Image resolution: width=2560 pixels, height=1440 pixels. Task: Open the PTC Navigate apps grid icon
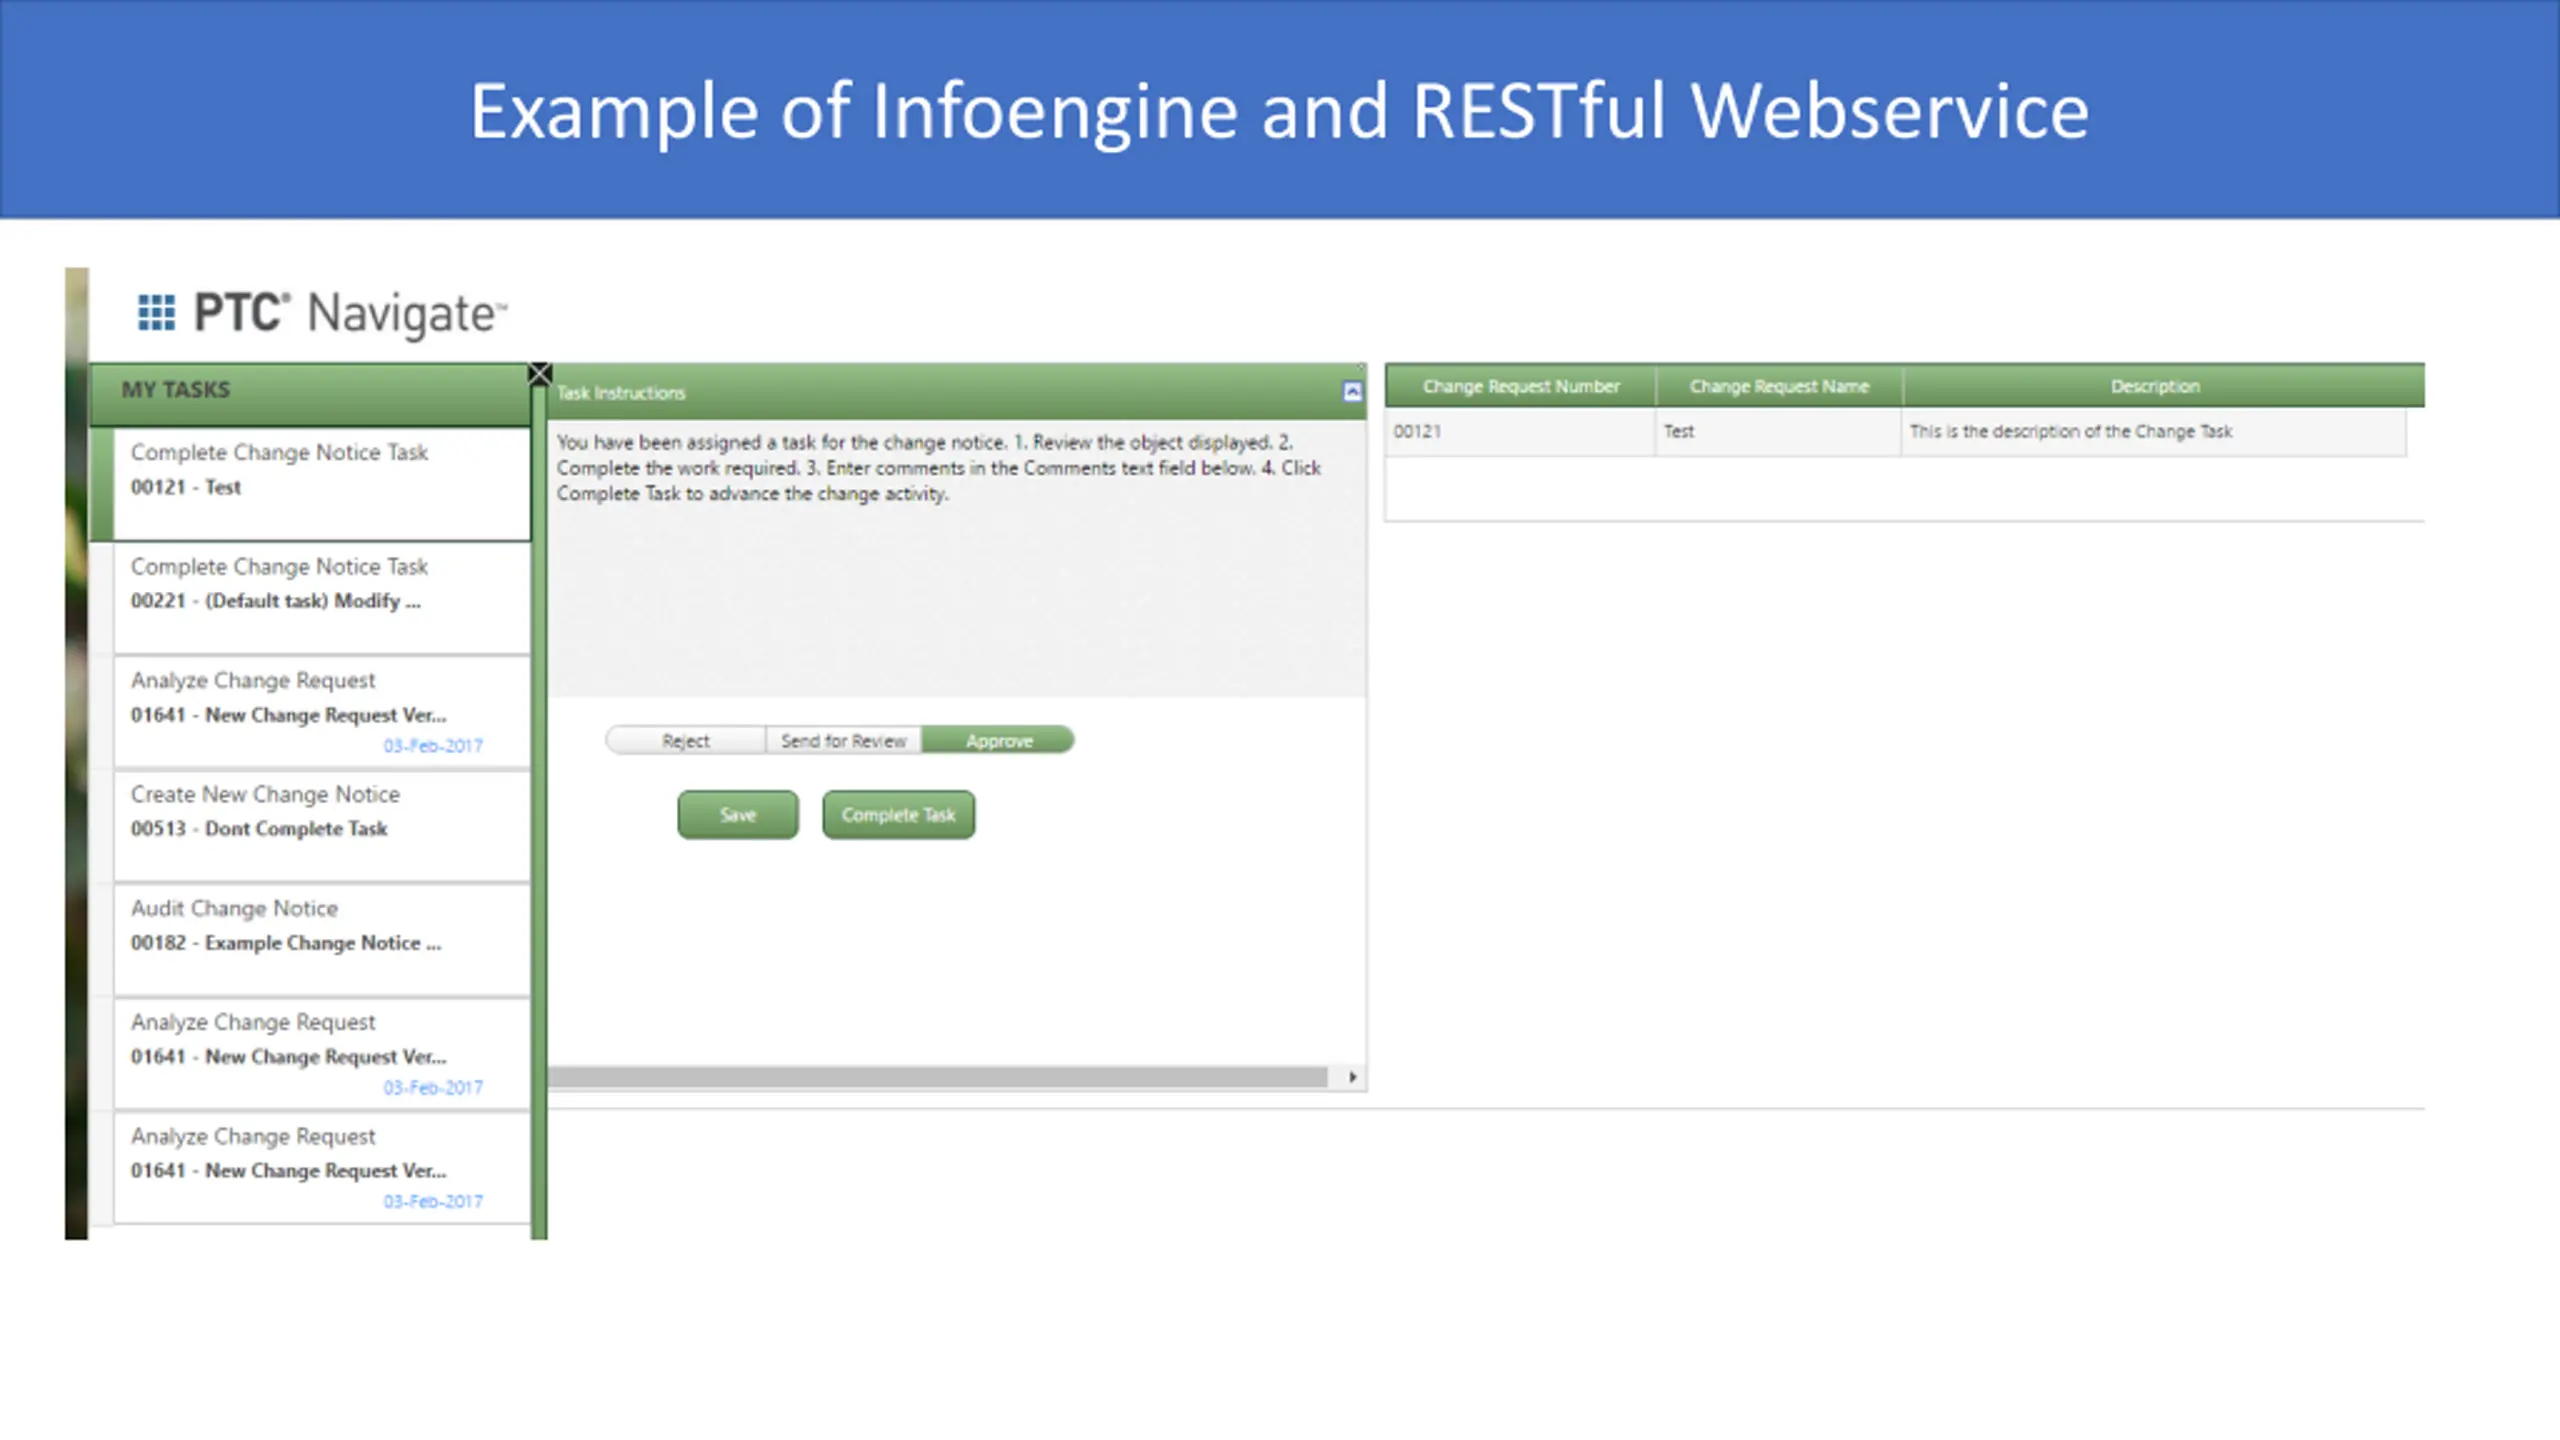156,312
